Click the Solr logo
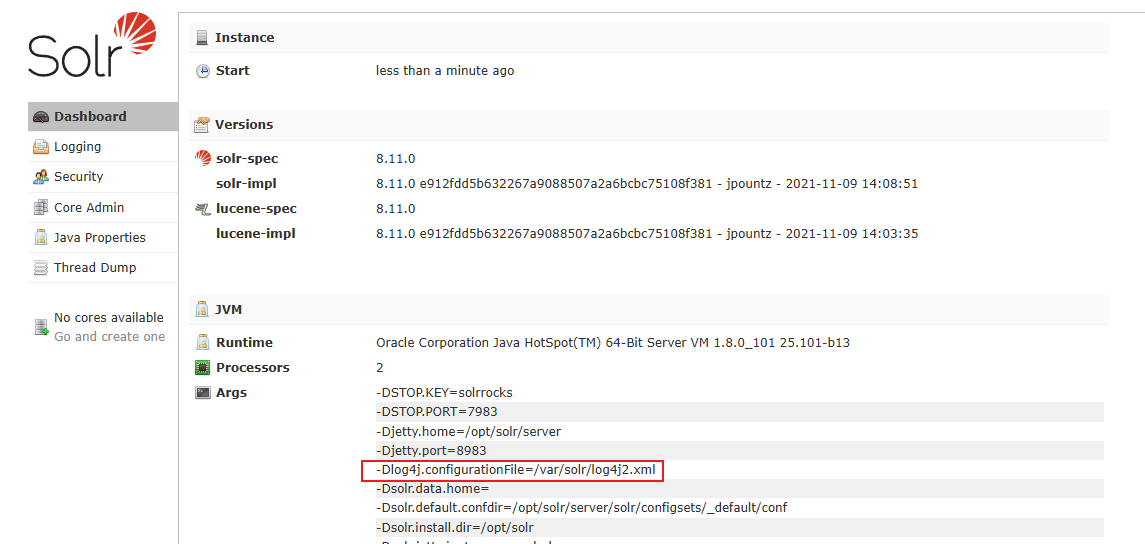1145x544 pixels. pos(92,47)
